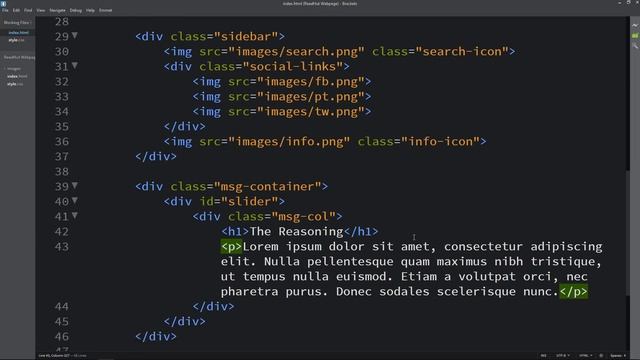The width and height of the screenshot is (640, 360).
Task: Select style.css in Working Files
Action: pos(16,40)
